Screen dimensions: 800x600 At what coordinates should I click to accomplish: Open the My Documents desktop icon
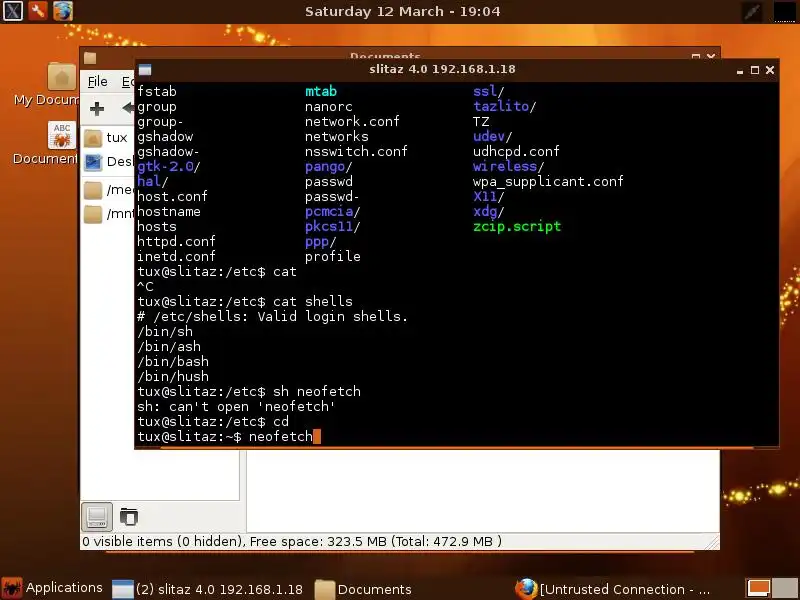(61, 77)
